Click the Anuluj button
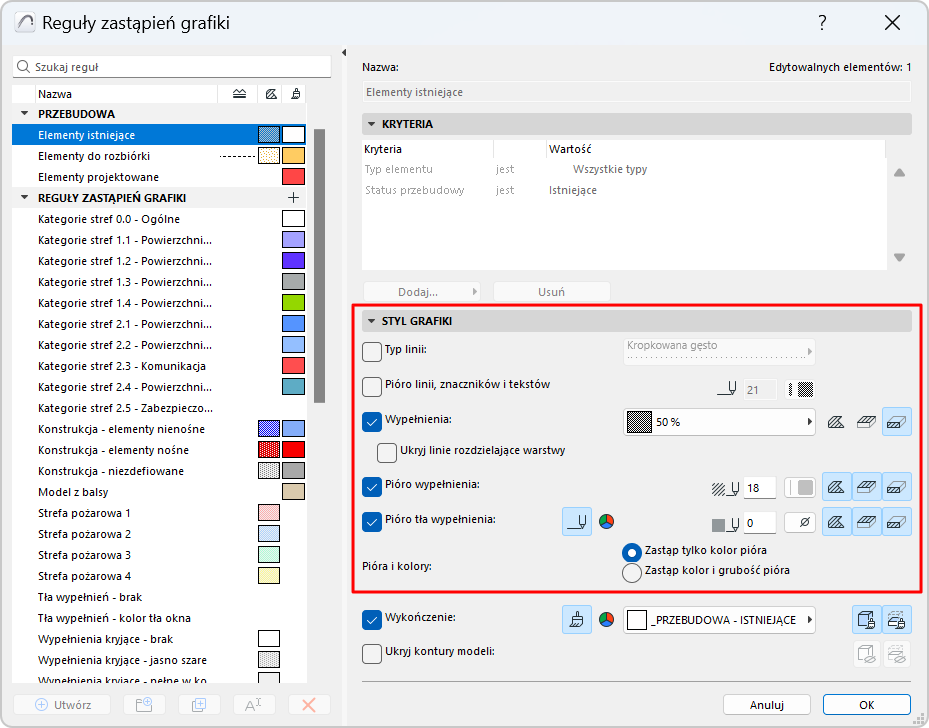 [x=767, y=705]
